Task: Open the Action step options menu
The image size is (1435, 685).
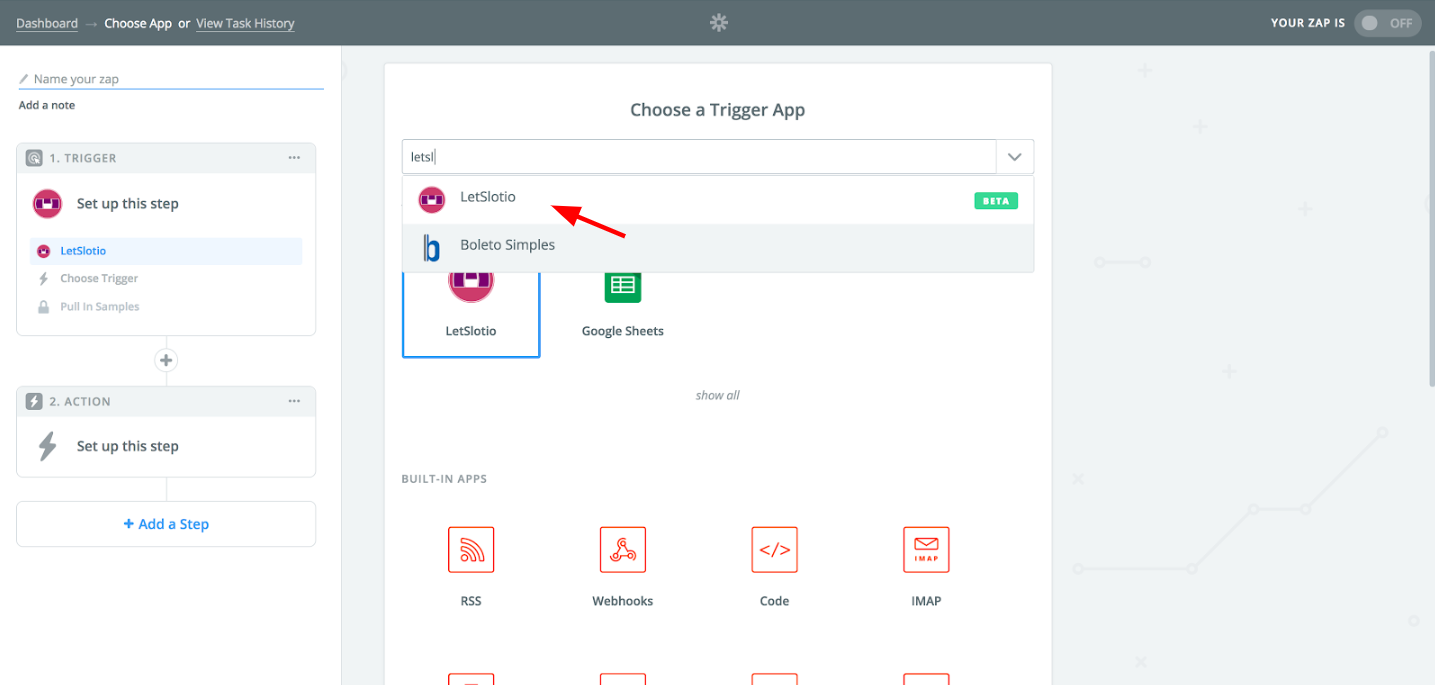Action: point(294,401)
